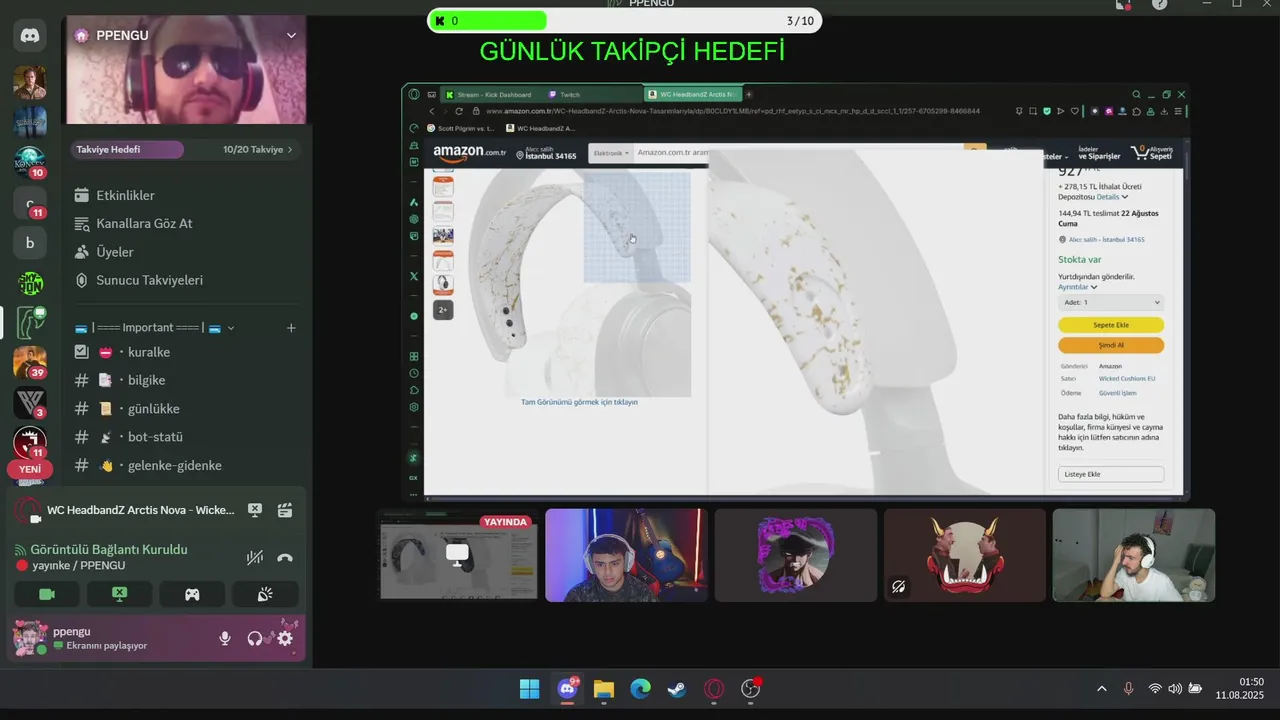Open the soundboard button
1280x720 pixels.
point(265,594)
